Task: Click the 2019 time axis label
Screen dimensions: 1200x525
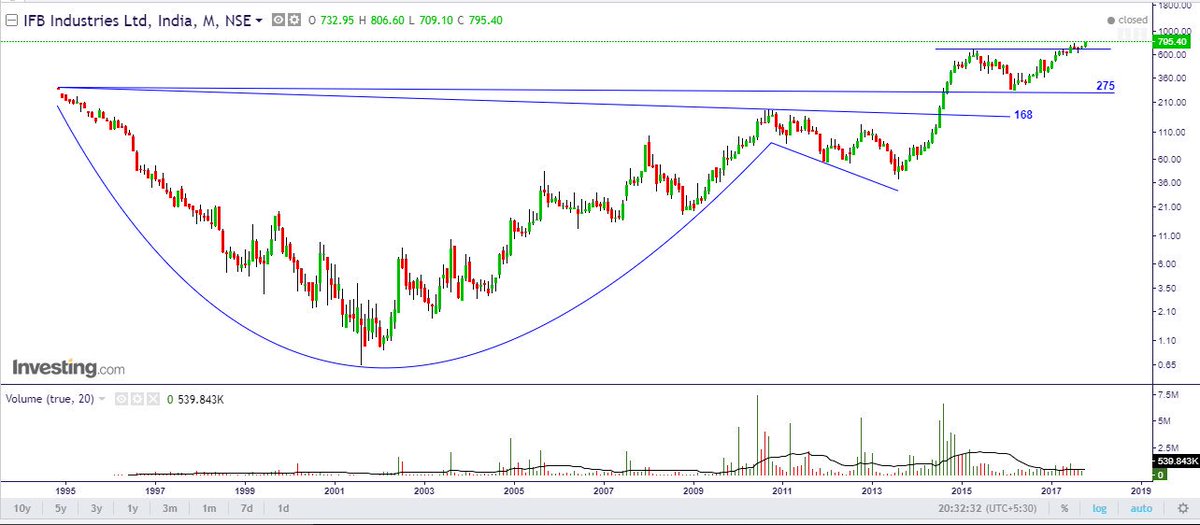Action: tap(1139, 491)
